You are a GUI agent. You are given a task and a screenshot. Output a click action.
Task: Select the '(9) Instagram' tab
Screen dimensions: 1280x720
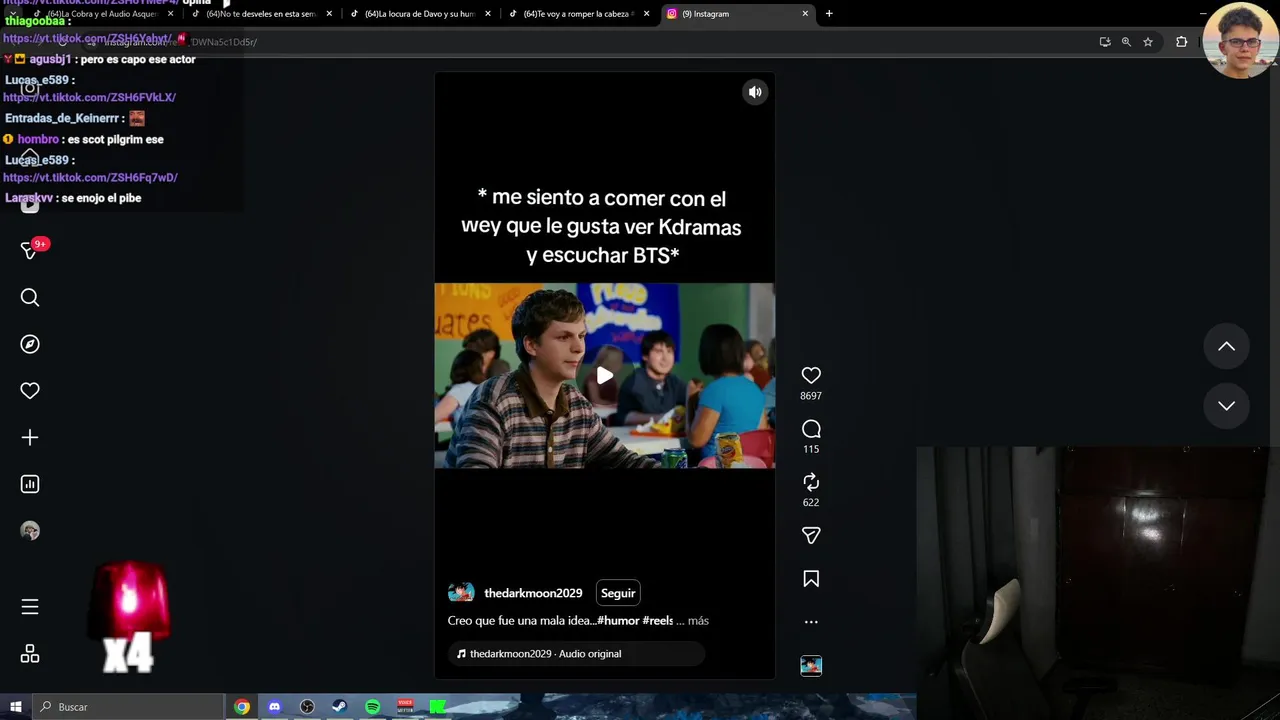click(737, 14)
